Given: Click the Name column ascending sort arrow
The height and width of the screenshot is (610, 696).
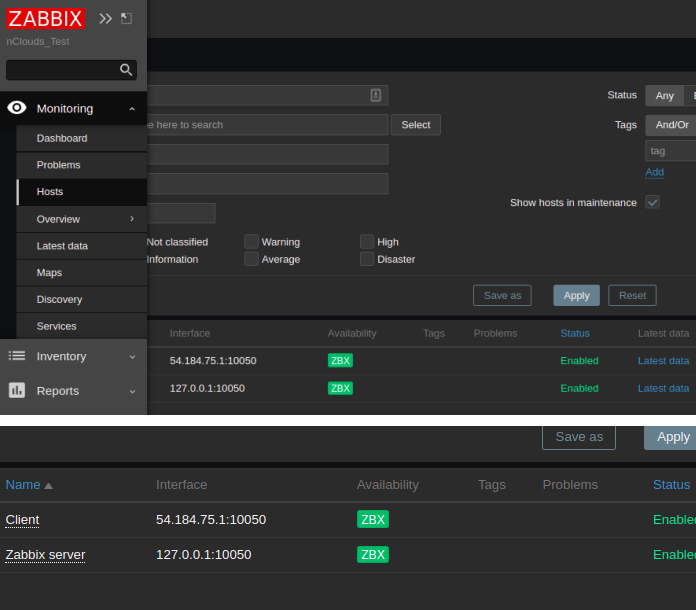Looking at the screenshot, I should (49, 486).
